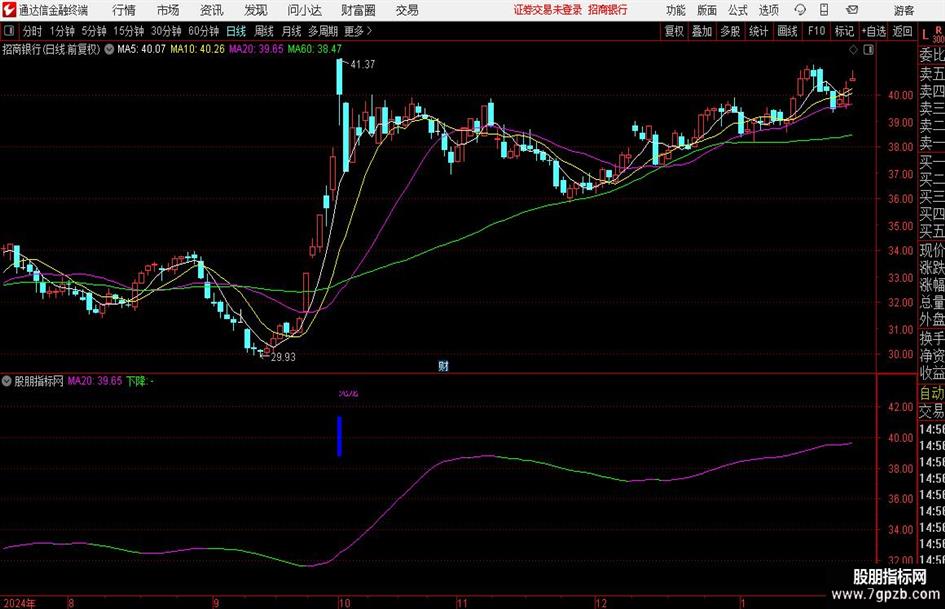Switch to 分时 chart period

[x=33, y=31]
